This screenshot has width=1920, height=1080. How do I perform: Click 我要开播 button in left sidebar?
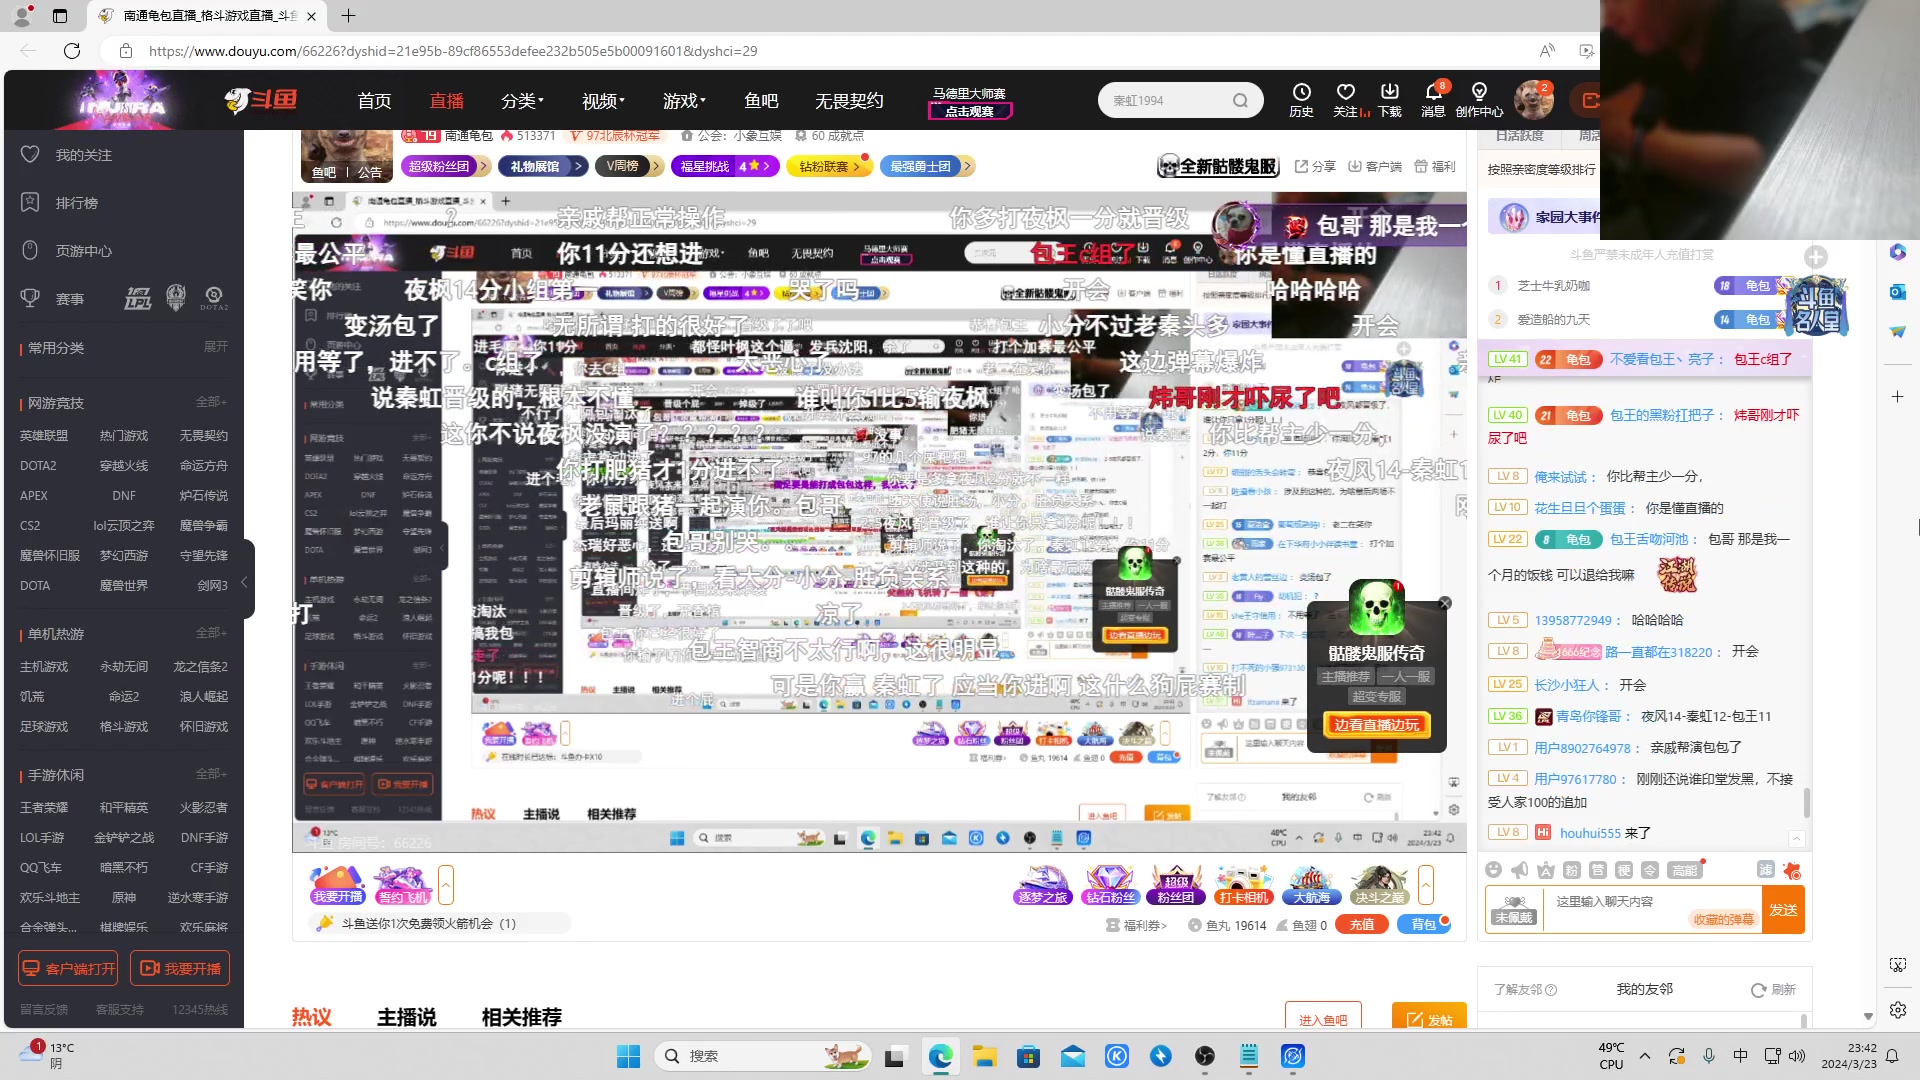[x=180, y=969]
